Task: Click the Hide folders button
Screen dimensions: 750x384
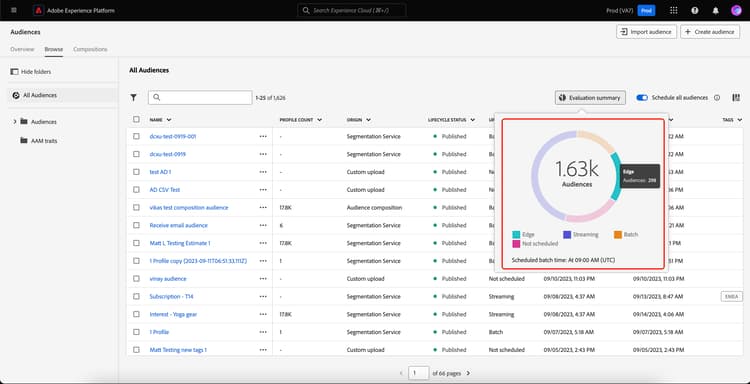Action: (31, 72)
